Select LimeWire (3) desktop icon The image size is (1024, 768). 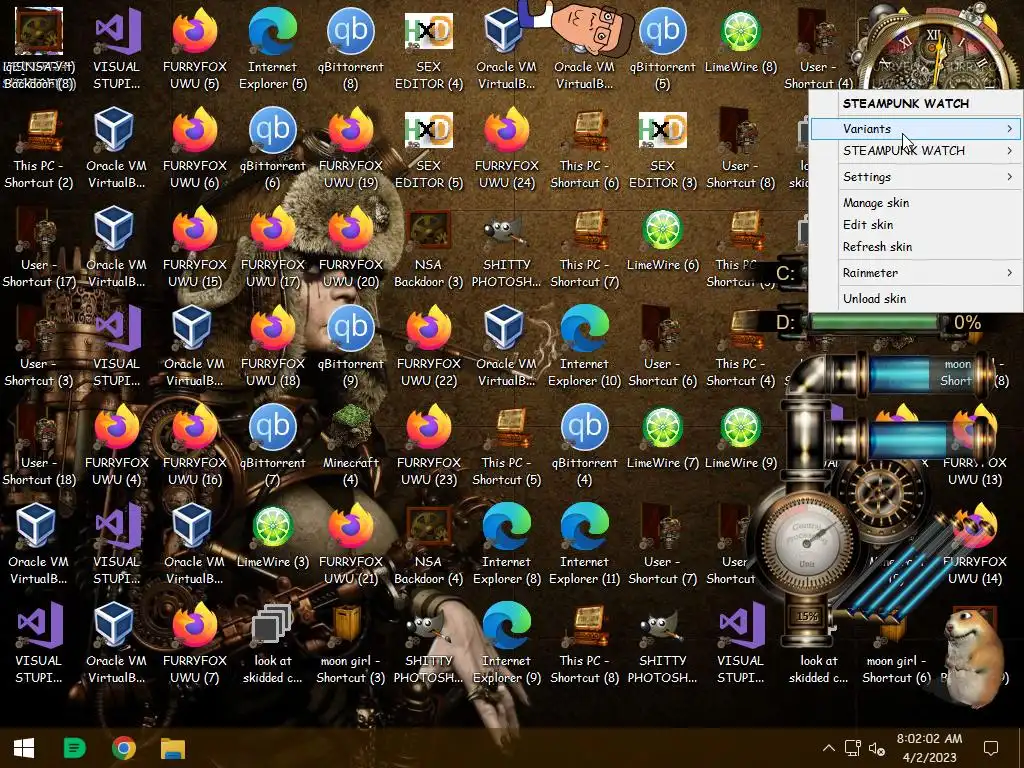272,536
